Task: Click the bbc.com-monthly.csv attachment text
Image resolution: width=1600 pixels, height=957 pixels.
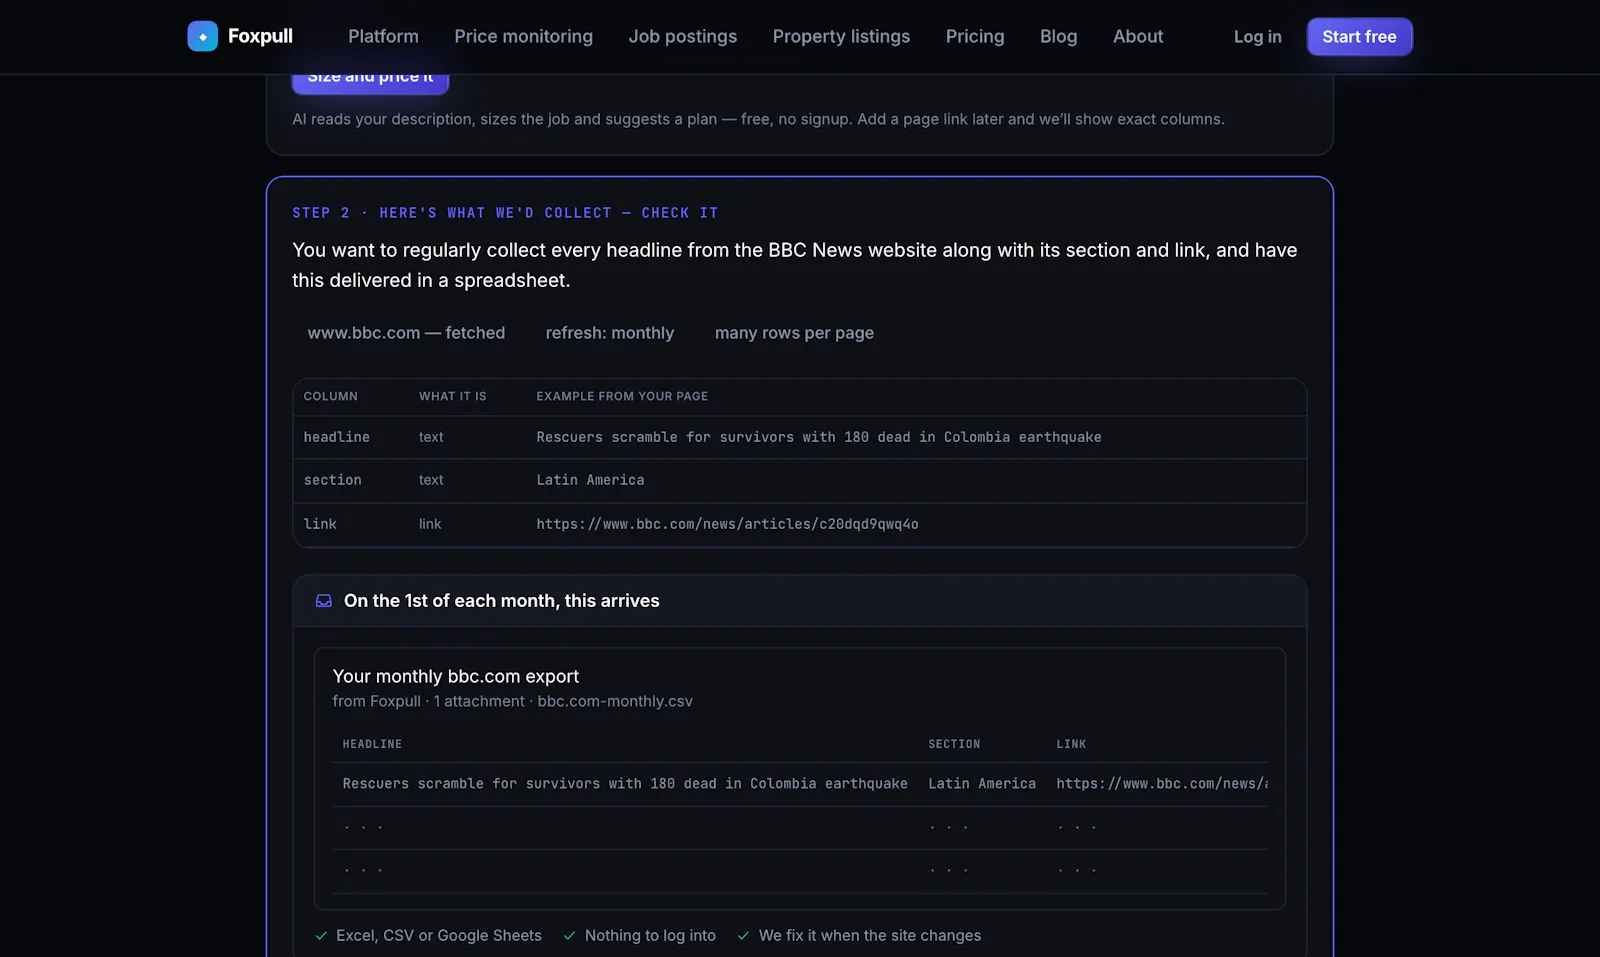Action: click(x=615, y=701)
